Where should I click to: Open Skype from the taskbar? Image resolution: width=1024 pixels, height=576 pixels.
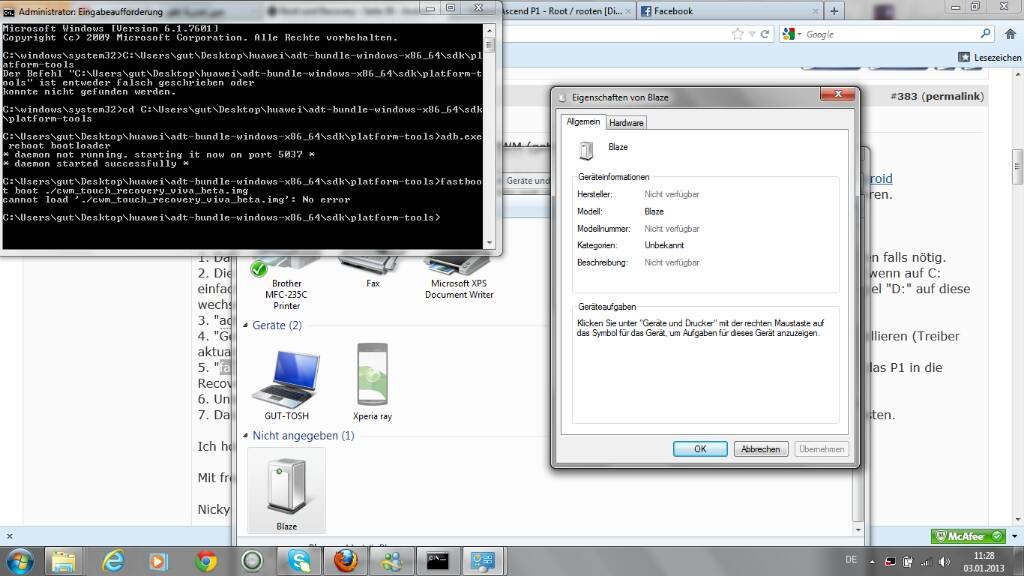(x=299, y=562)
